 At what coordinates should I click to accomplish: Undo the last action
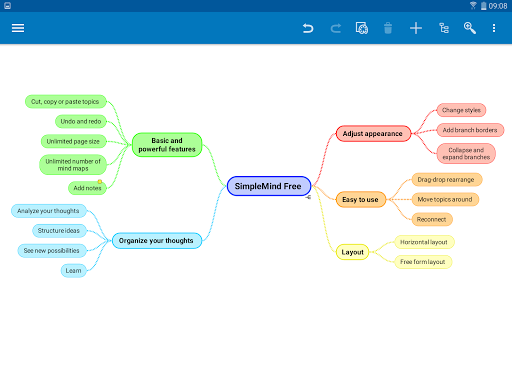tap(308, 28)
